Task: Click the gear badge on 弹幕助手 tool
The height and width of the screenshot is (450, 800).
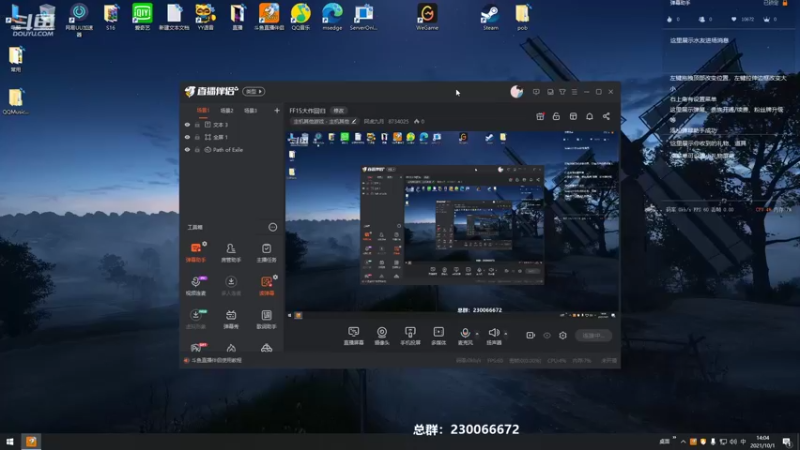Action: tap(205, 244)
